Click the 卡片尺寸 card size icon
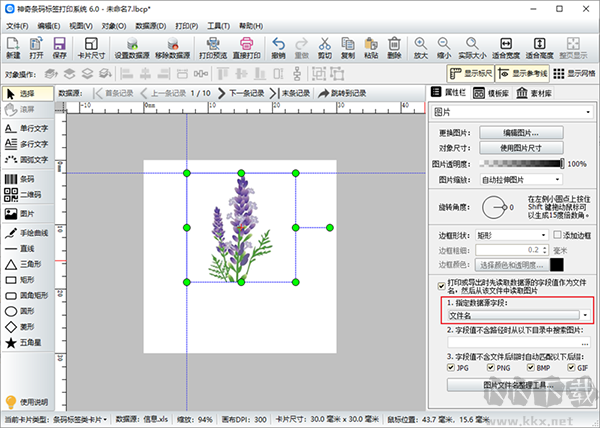Screen dimensions: 600x428 91,48
